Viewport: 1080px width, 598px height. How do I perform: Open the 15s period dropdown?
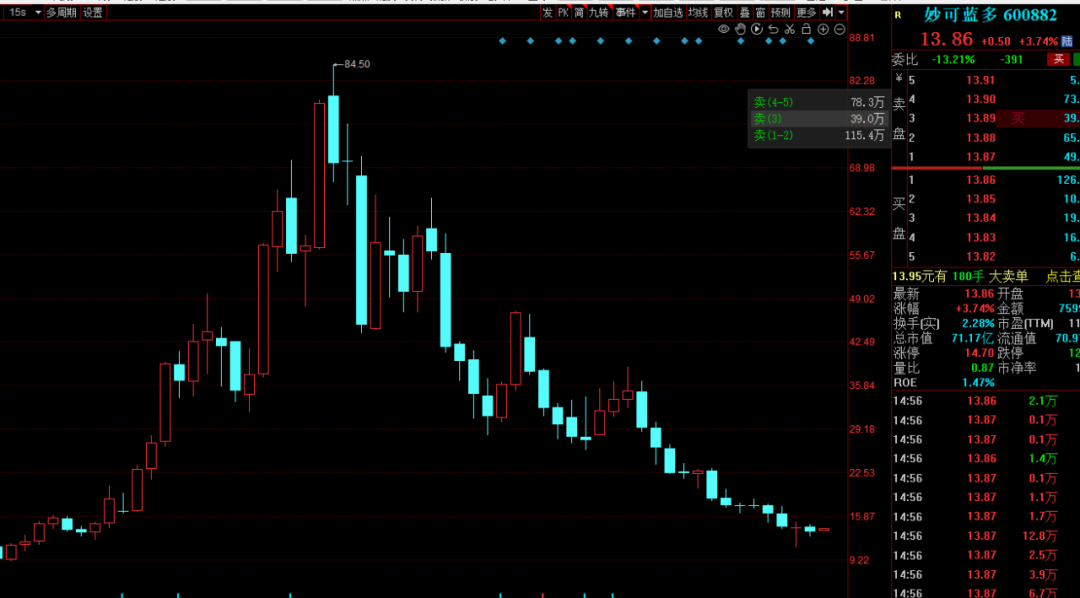[x=24, y=13]
